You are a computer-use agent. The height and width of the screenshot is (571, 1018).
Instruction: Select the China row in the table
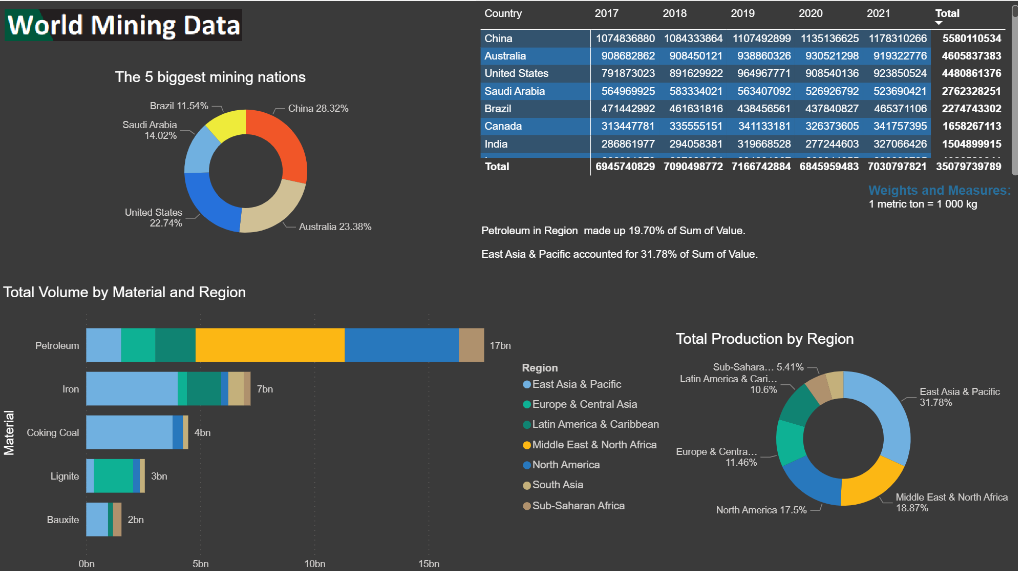click(498, 38)
